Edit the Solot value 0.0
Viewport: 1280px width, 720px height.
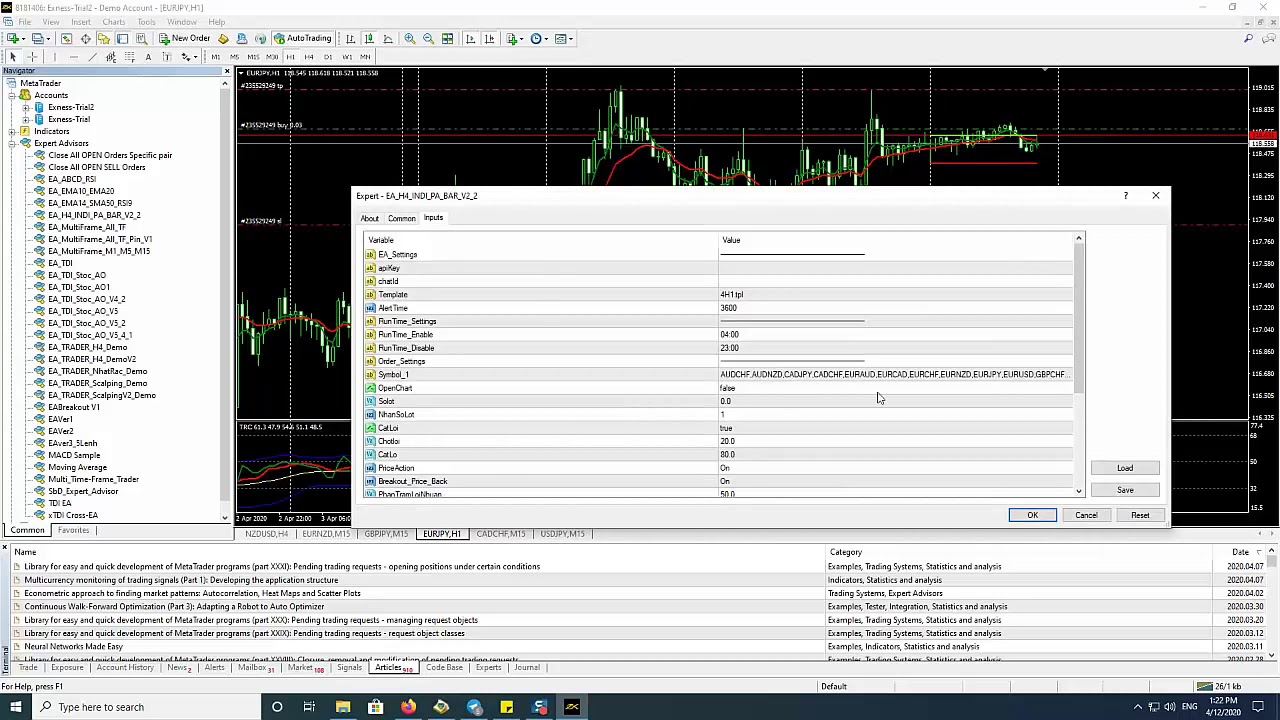pyautogui.click(x=895, y=401)
